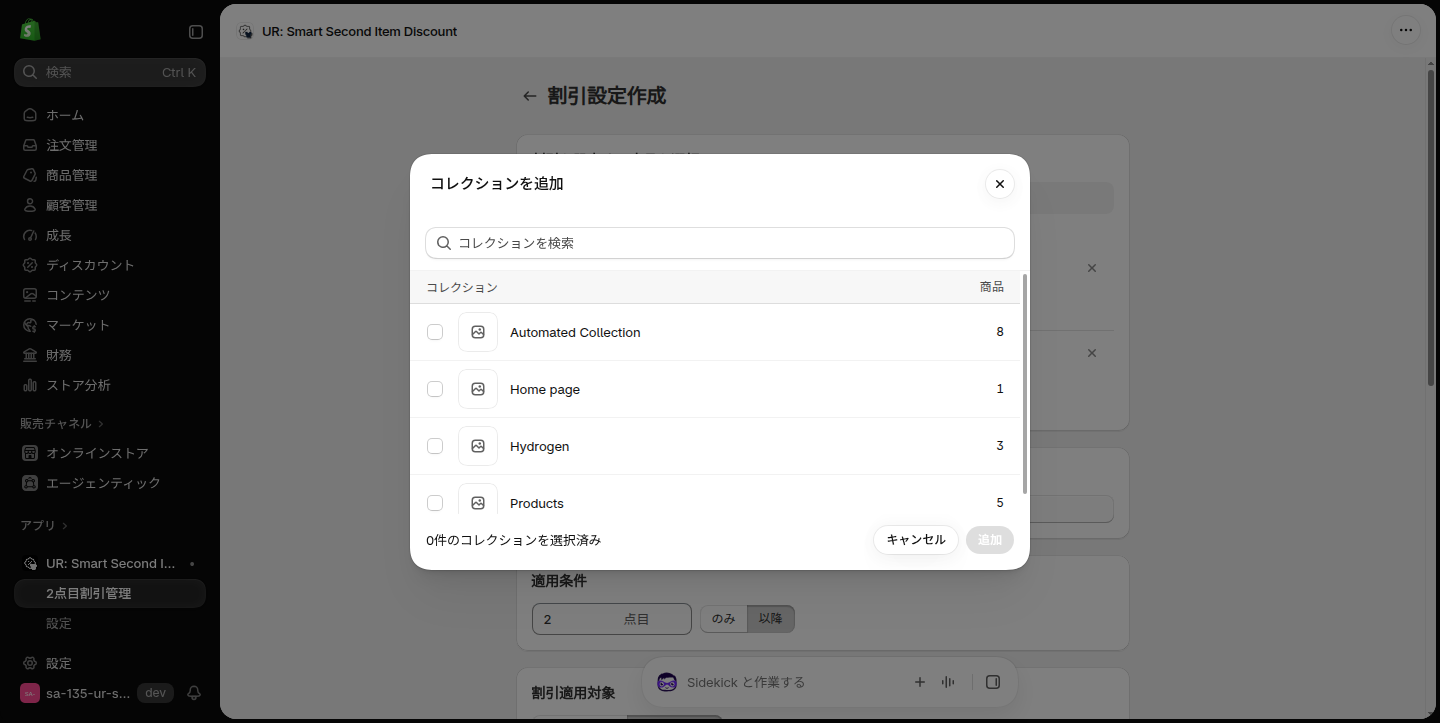Click the Shopify logo icon

[30, 31]
